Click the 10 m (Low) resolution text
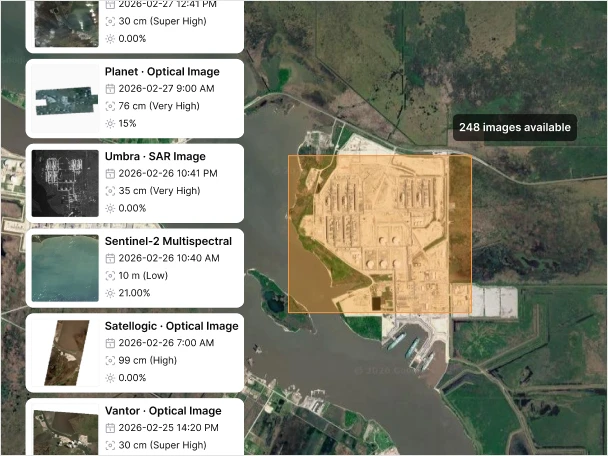 143,276
